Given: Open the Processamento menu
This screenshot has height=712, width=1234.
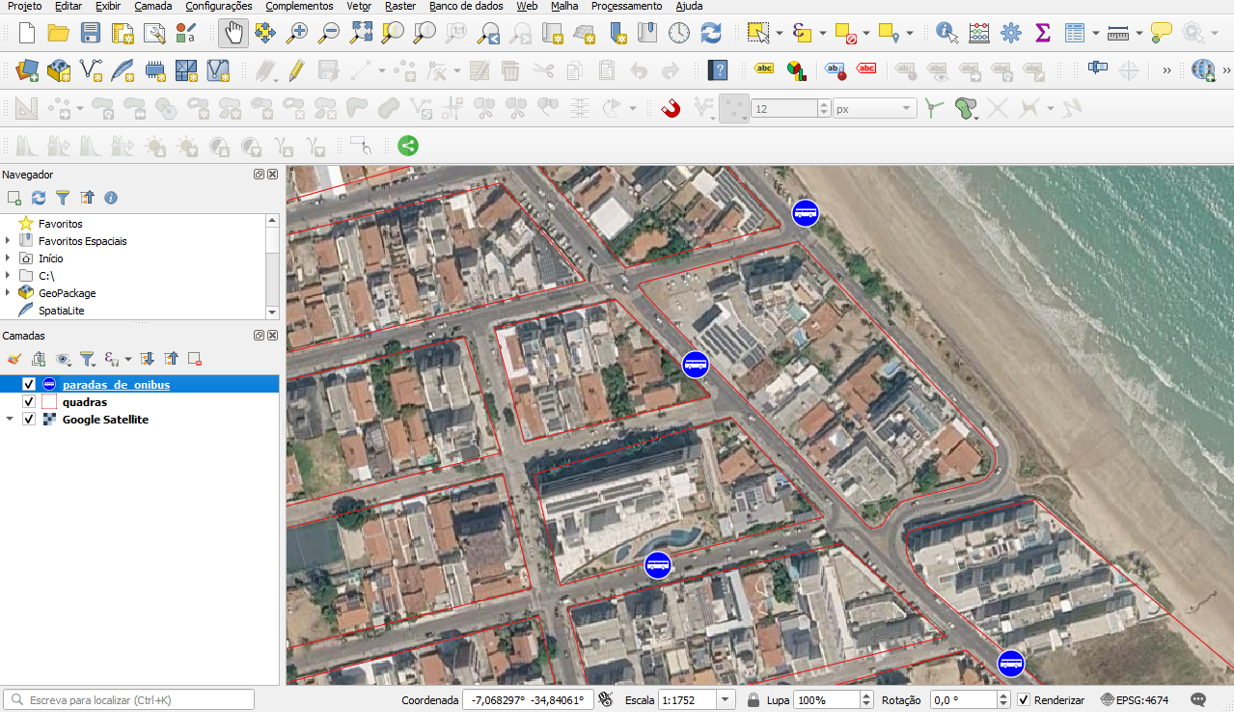Looking at the screenshot, I should click(626, 6).
